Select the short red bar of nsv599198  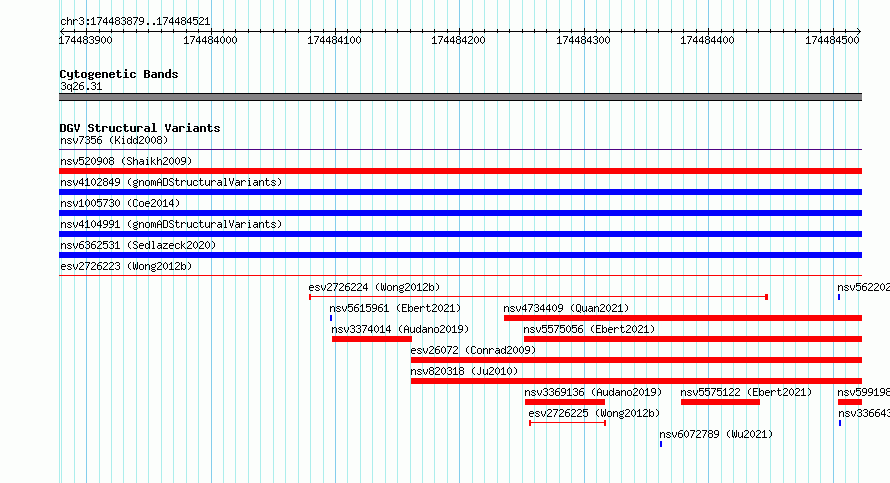point(850,402)
